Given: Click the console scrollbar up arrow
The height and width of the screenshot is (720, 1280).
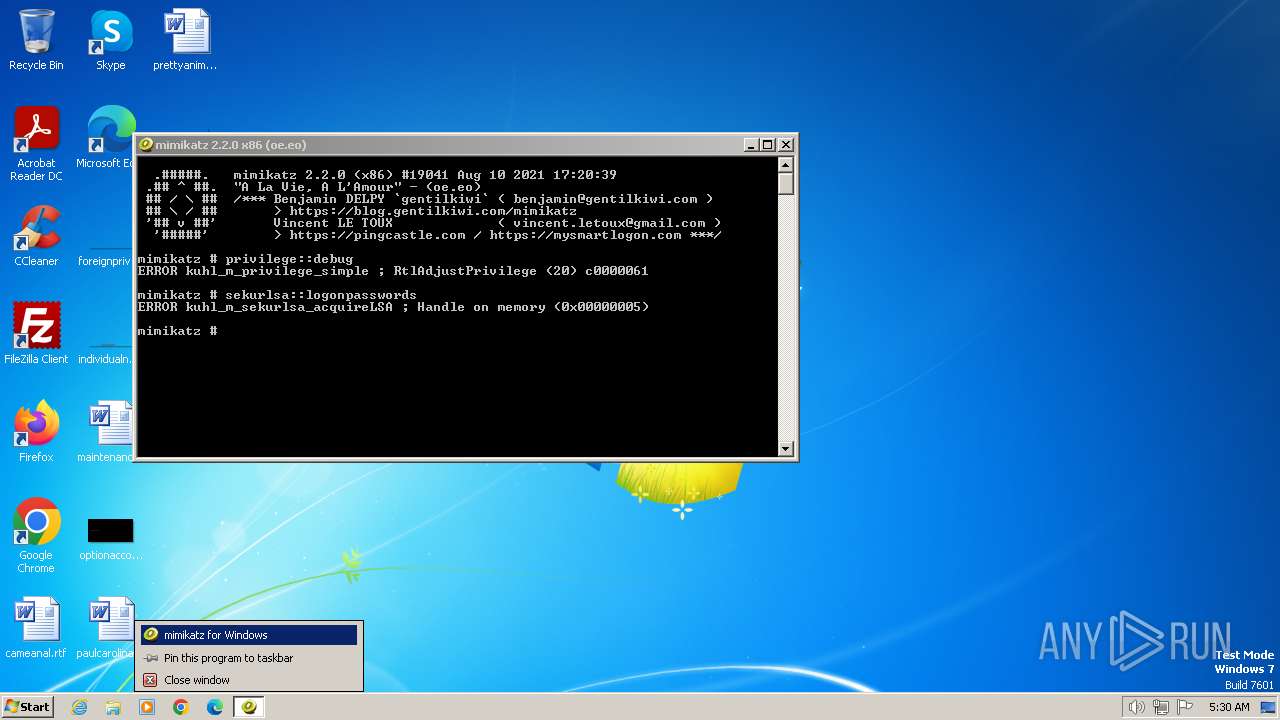Looking at the screenshot, I should coord(786,165).
